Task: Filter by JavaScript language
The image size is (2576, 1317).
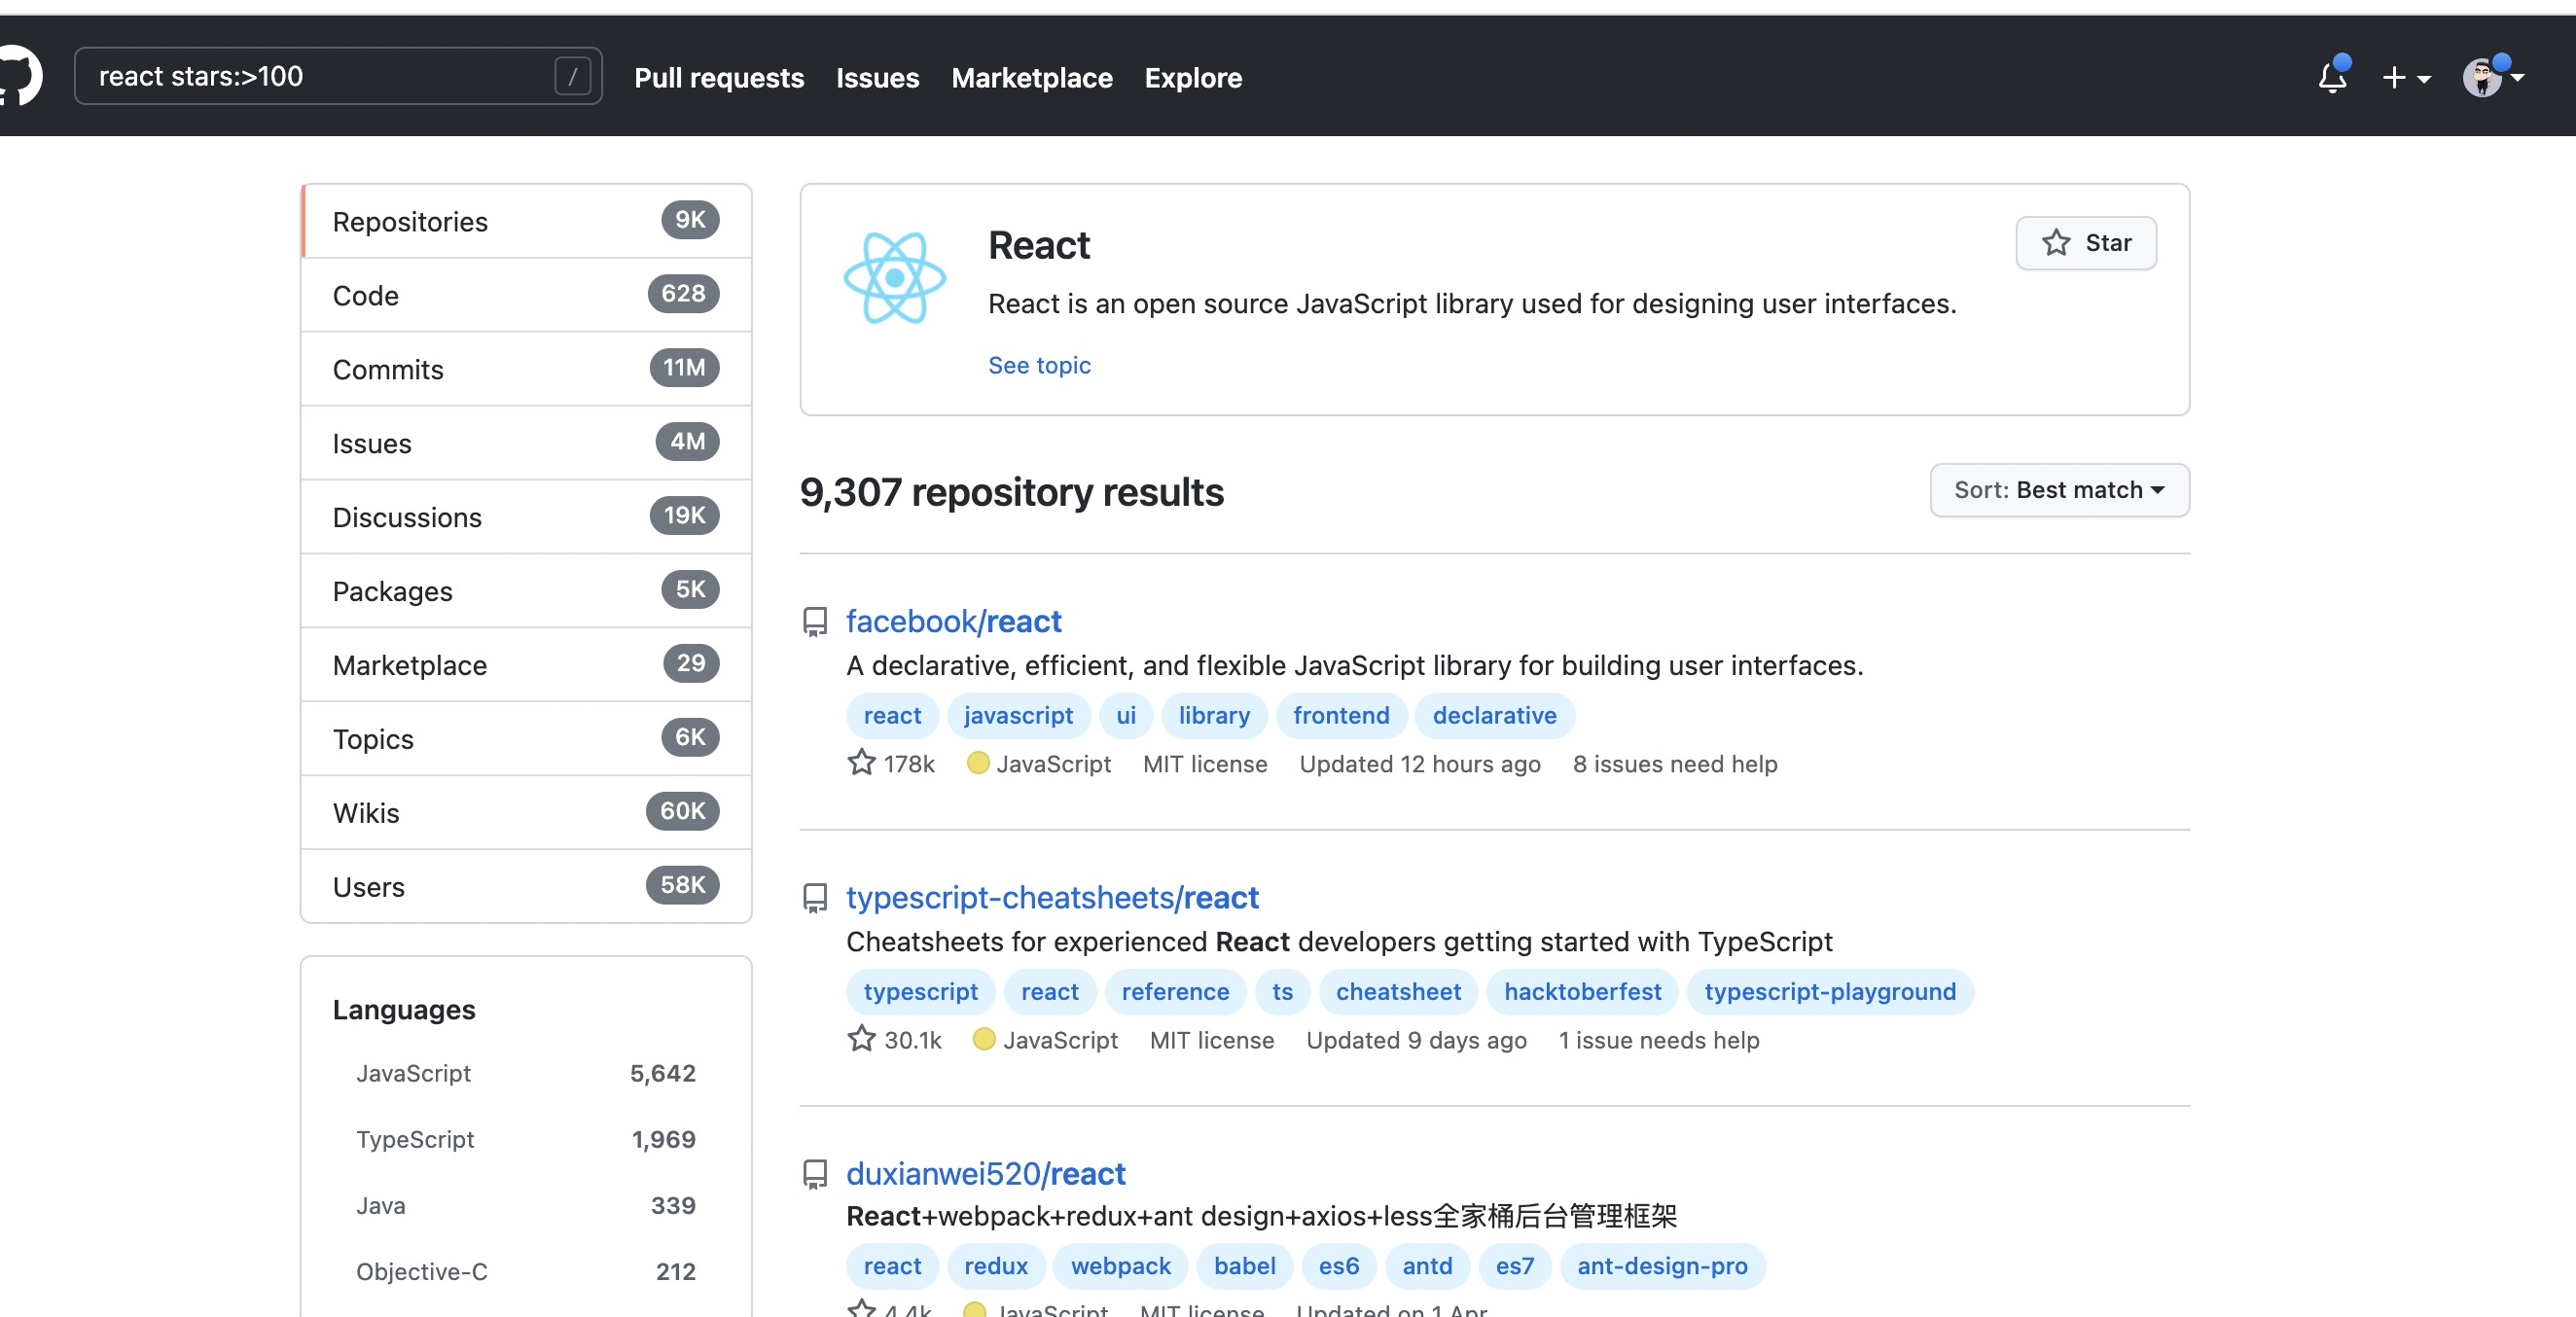Action: point(526,1073)
